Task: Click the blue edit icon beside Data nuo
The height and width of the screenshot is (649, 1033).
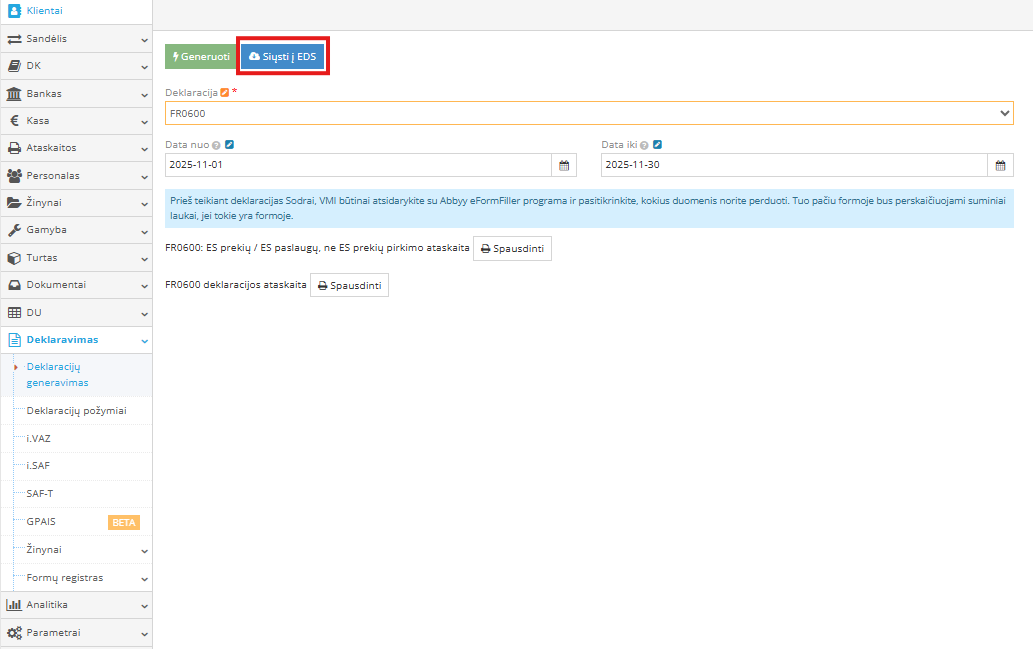Action: click(x=230, y=144)
